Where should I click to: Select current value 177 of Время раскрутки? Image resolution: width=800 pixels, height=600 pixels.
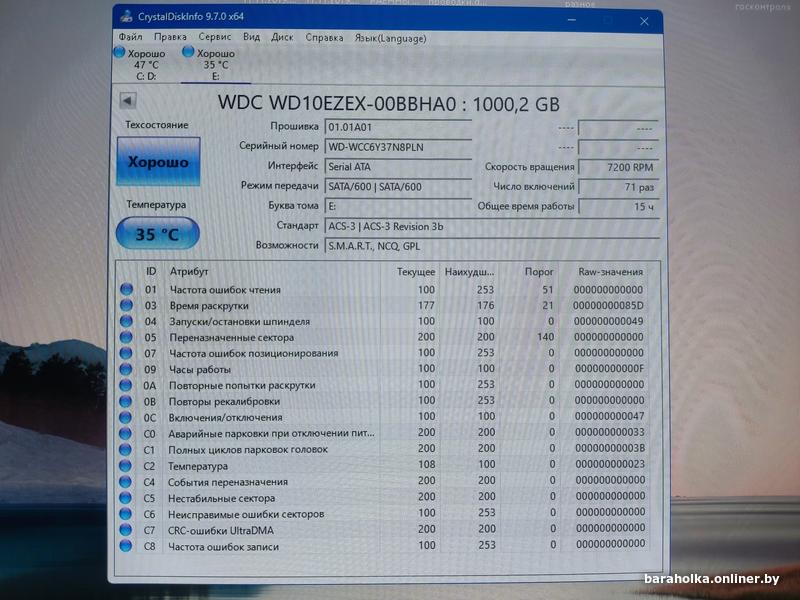(x=426, y=305)
